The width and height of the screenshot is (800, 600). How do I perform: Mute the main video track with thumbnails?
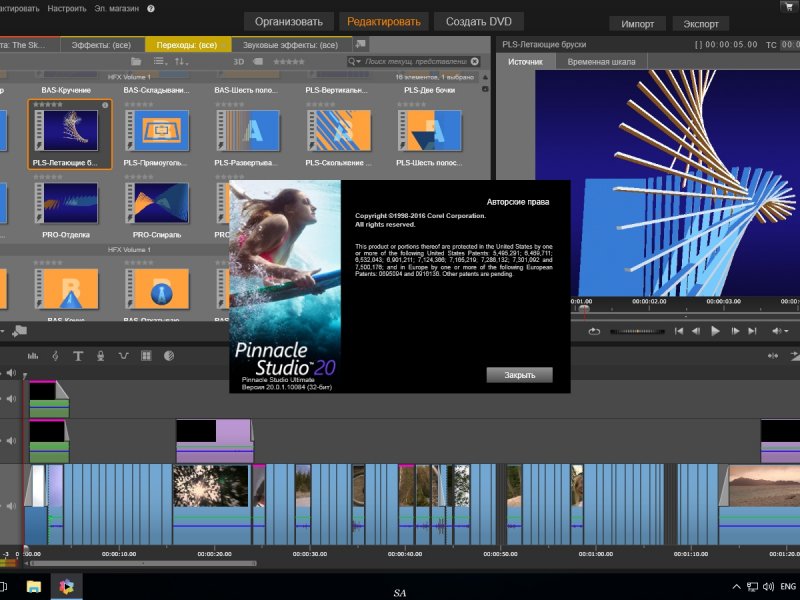tap(11, 506)
